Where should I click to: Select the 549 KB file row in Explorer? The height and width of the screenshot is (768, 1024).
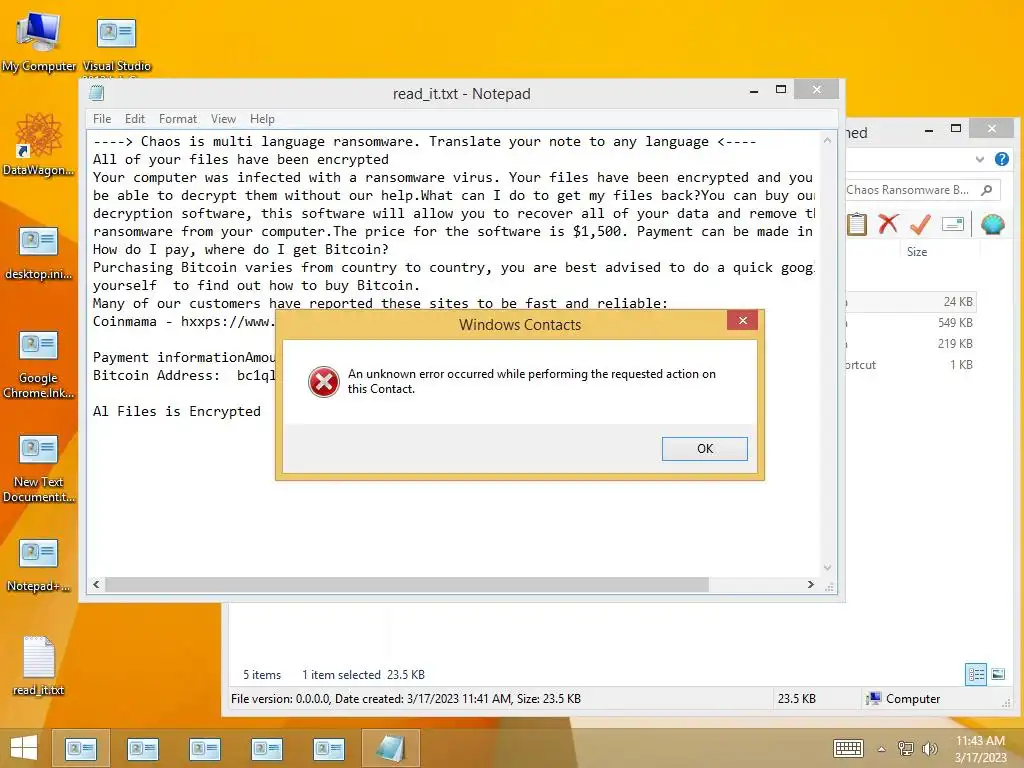[911, 323]
